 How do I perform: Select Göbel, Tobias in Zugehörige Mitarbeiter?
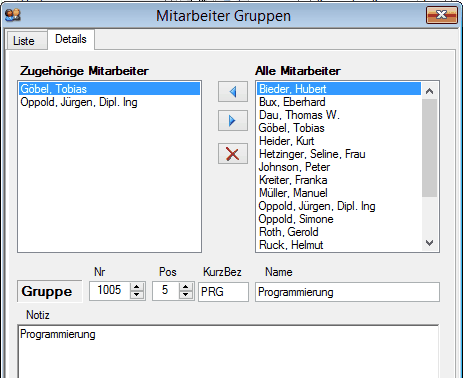(x=109, y=89)
